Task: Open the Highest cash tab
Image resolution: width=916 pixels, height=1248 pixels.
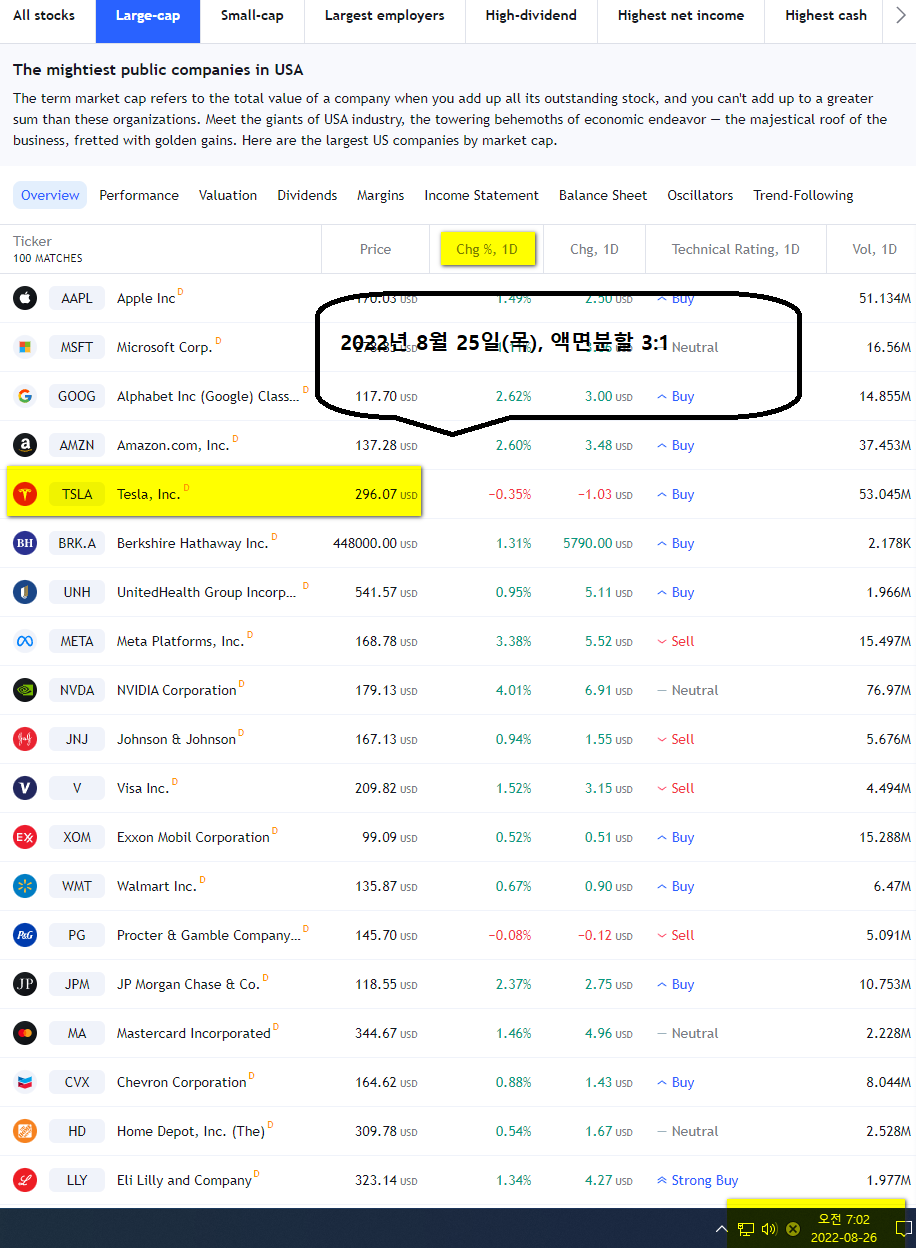Action: click(826, 16)
